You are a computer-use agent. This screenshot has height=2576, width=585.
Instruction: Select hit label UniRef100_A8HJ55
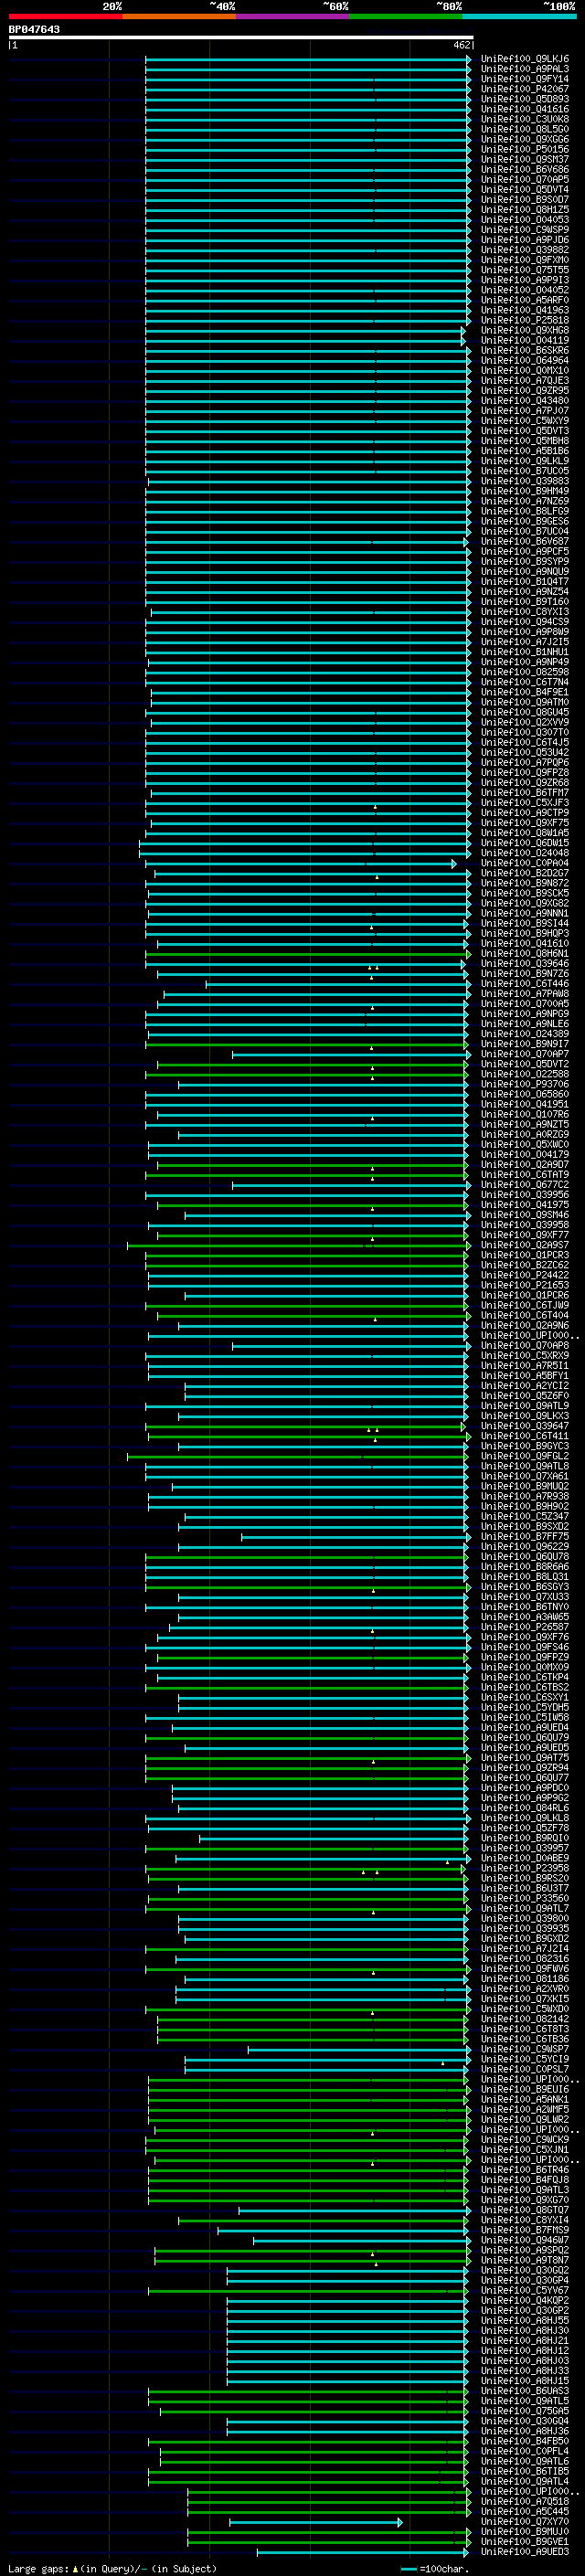click(x=525, y=2322)
